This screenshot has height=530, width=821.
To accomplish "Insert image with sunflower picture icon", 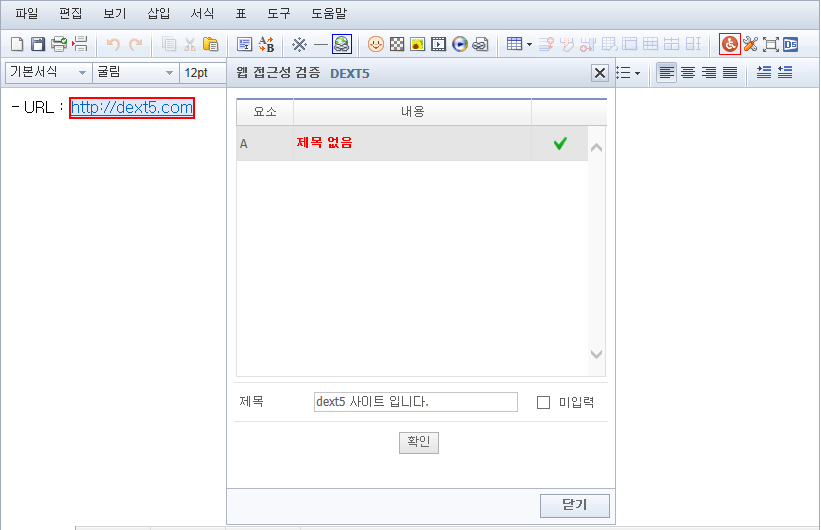I will pyautogui.click(x=417, y=44).
